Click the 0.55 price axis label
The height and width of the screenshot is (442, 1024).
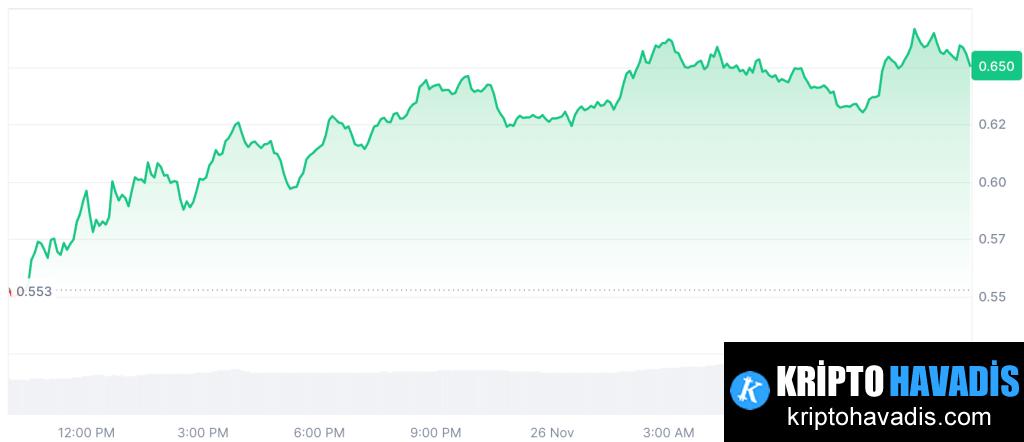tap(992, 297)
